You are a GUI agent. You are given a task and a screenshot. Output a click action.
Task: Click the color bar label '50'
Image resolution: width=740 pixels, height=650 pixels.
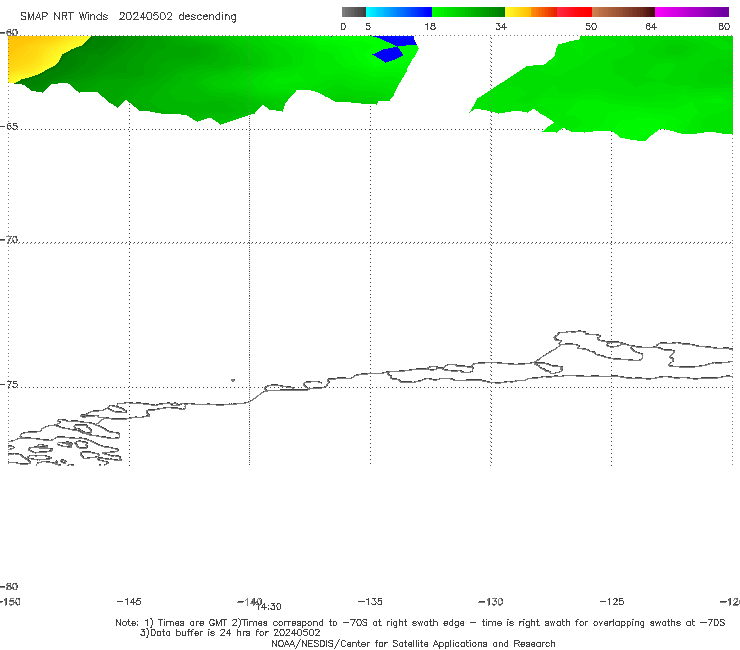click(x=591, y=26)
